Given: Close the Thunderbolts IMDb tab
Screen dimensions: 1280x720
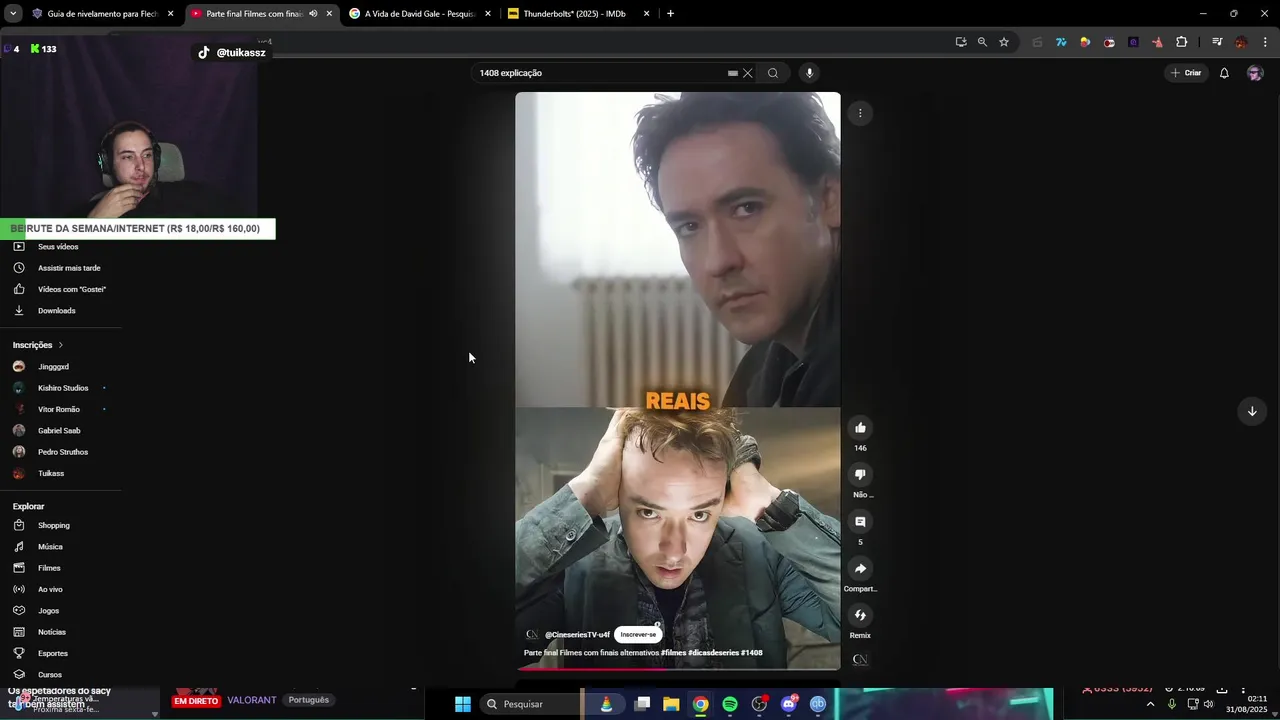Looking at the screenshot, I should click(x=646, y=14).
